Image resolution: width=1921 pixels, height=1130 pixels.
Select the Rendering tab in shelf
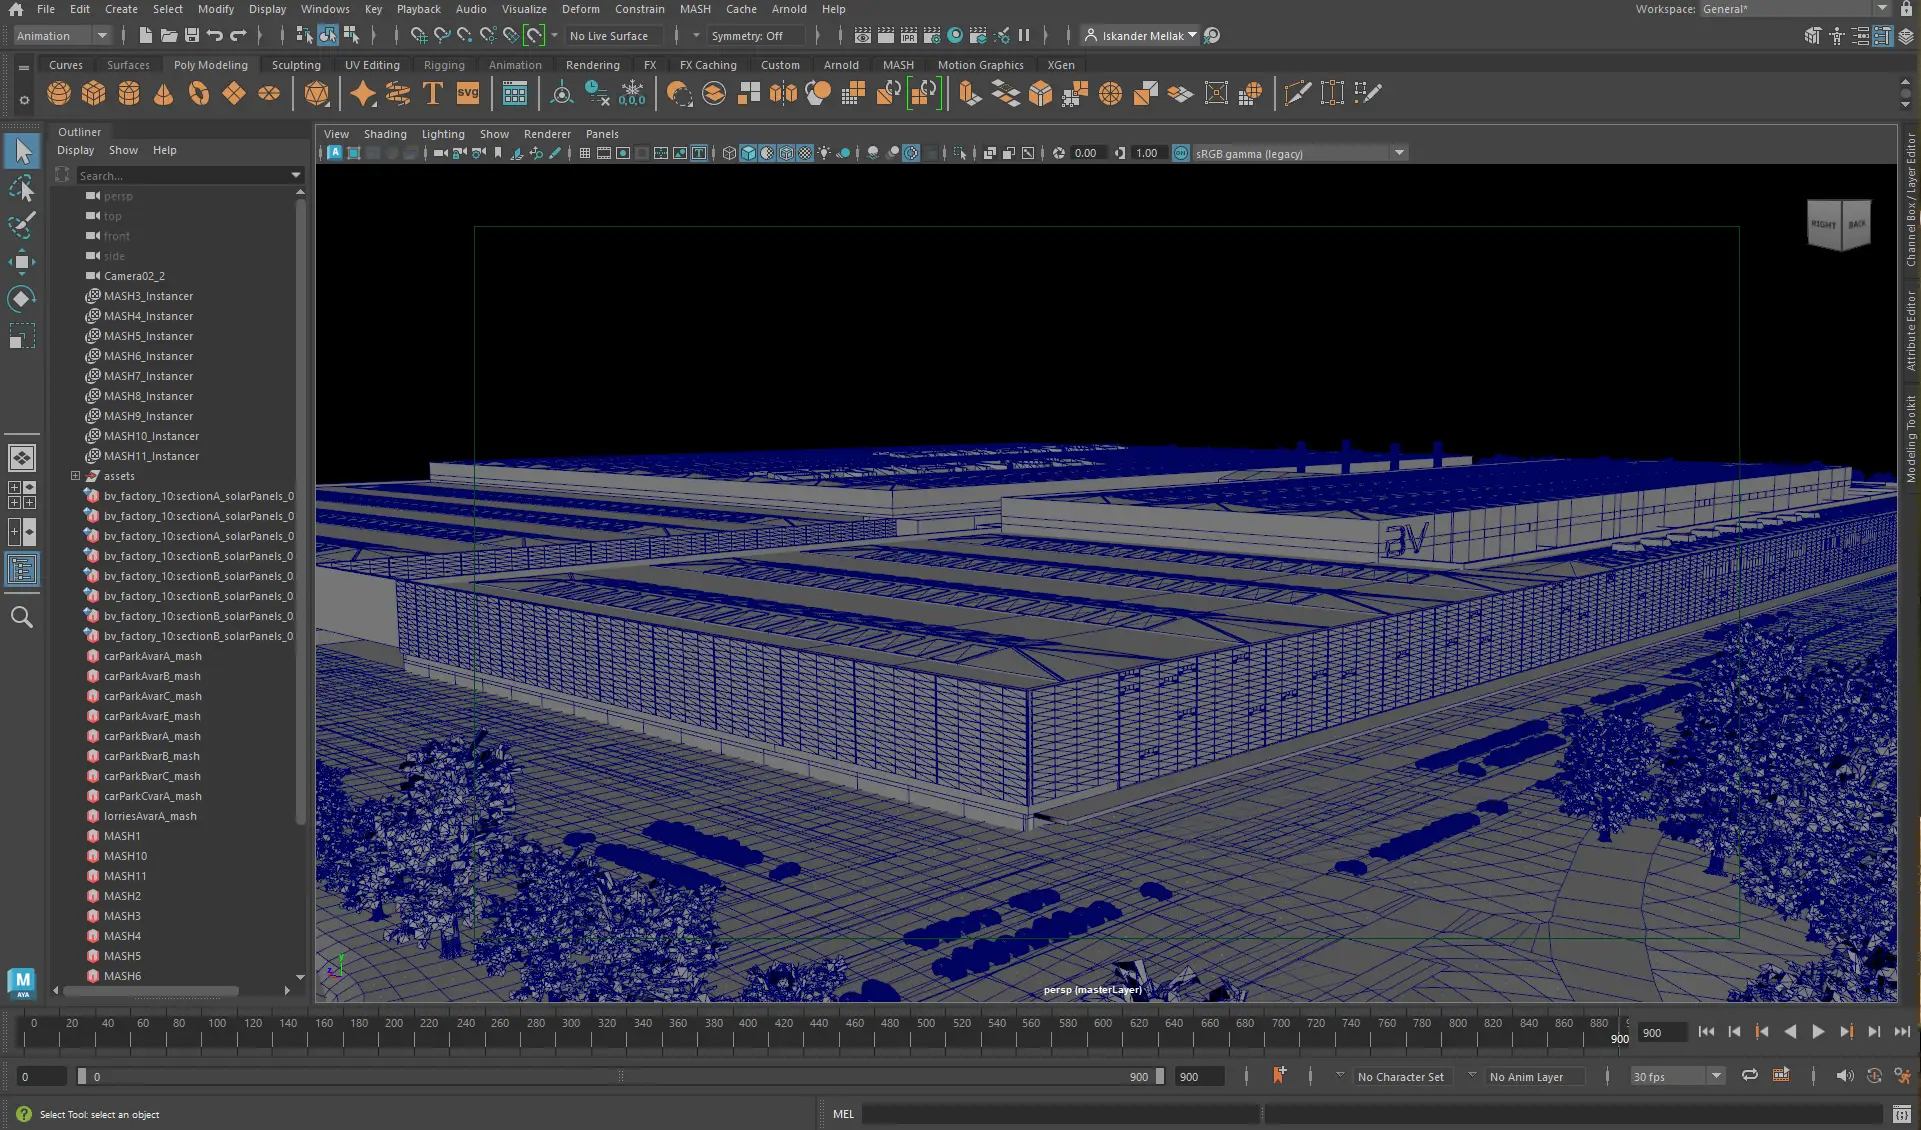[592, 65]
